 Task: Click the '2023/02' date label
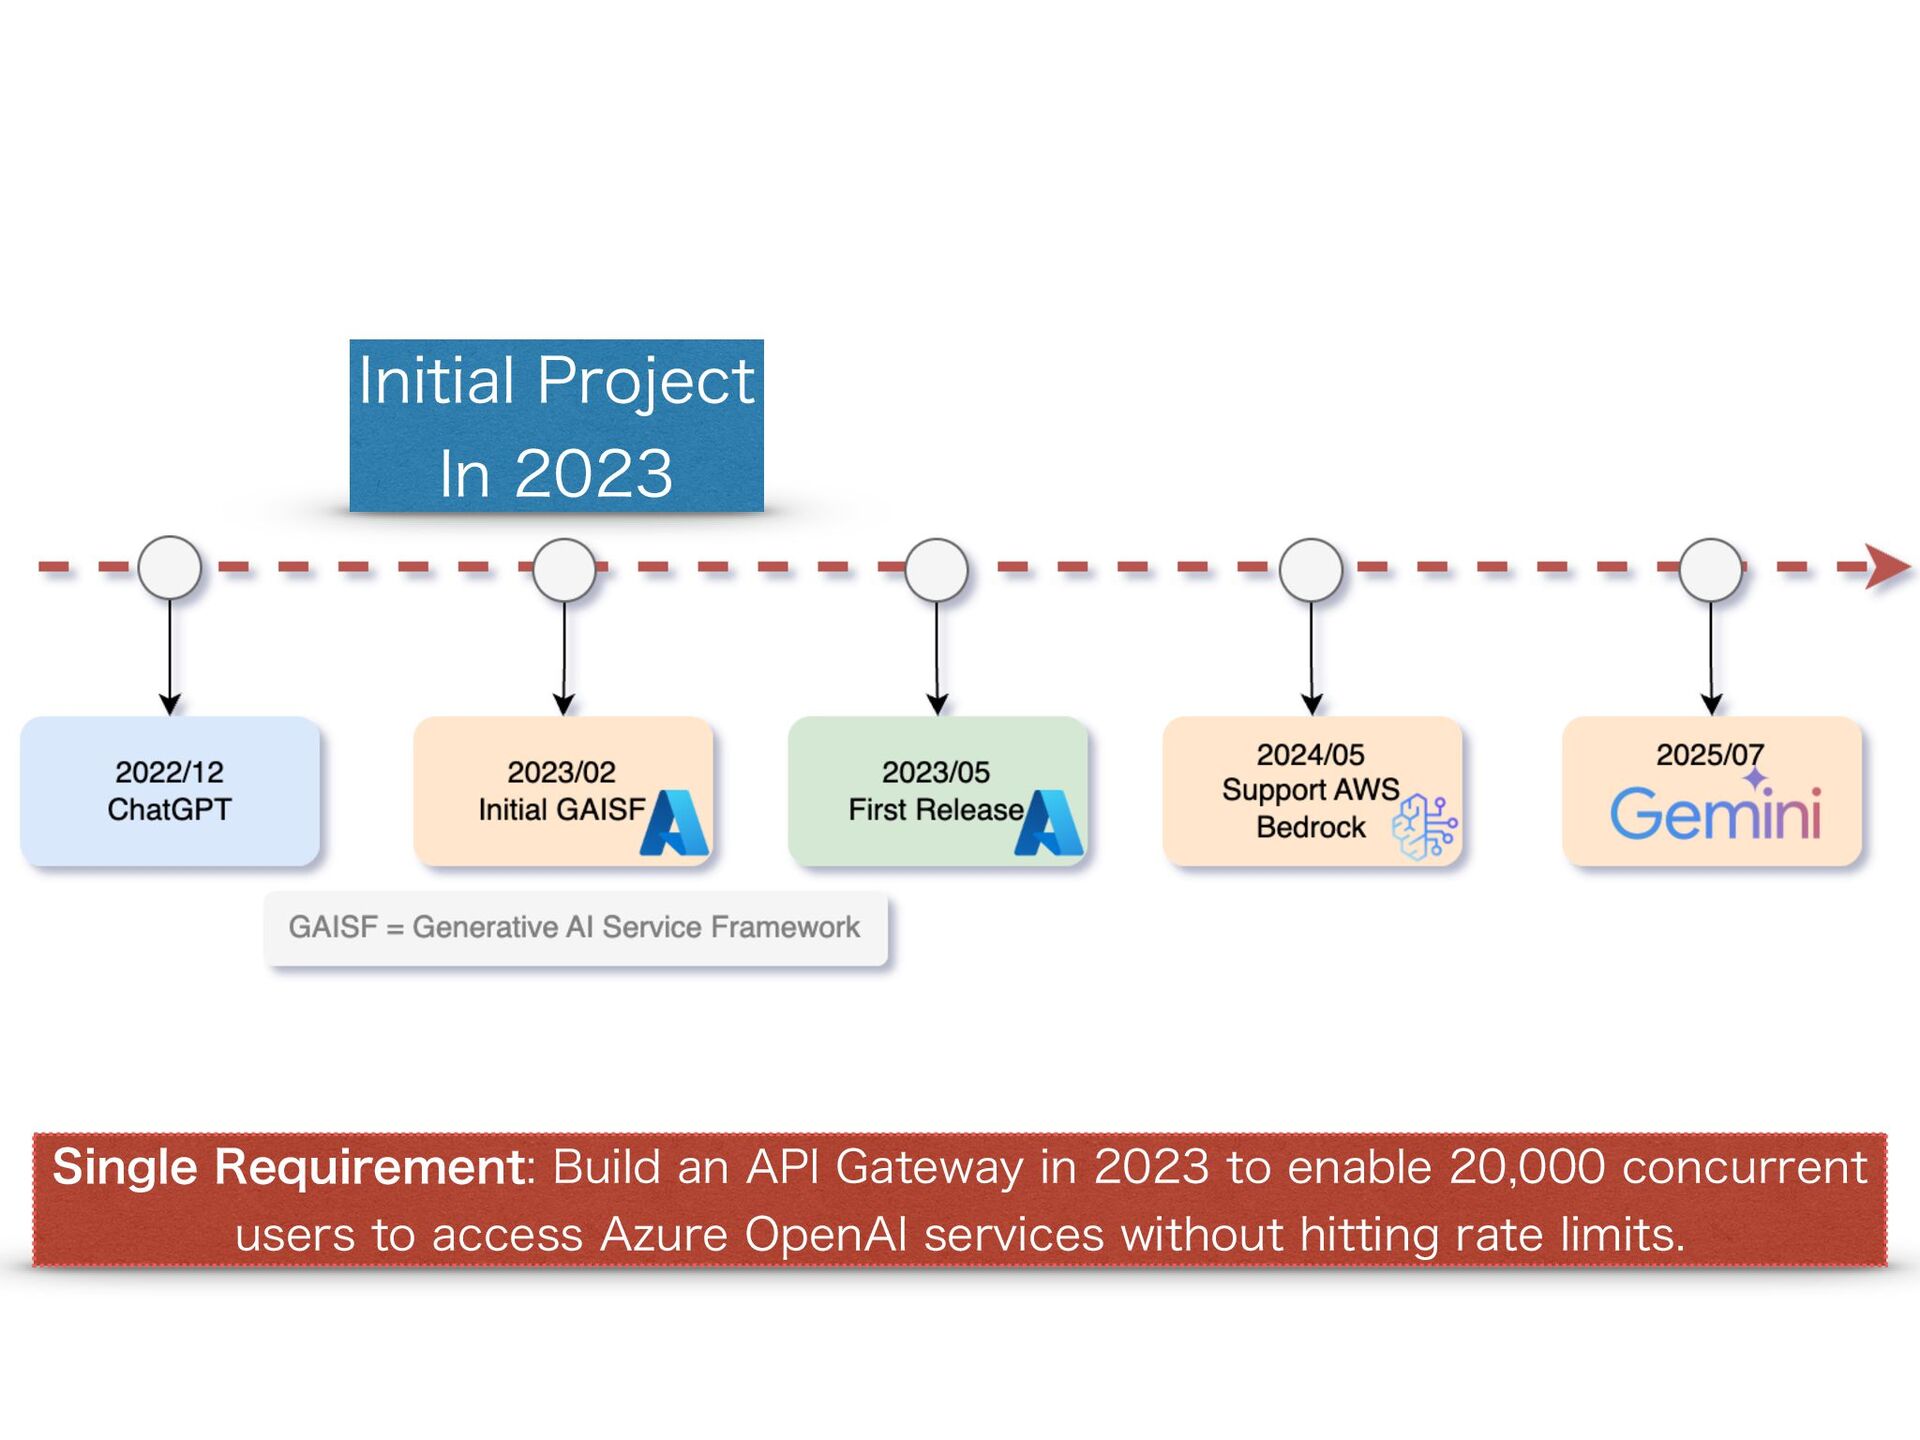561,772
